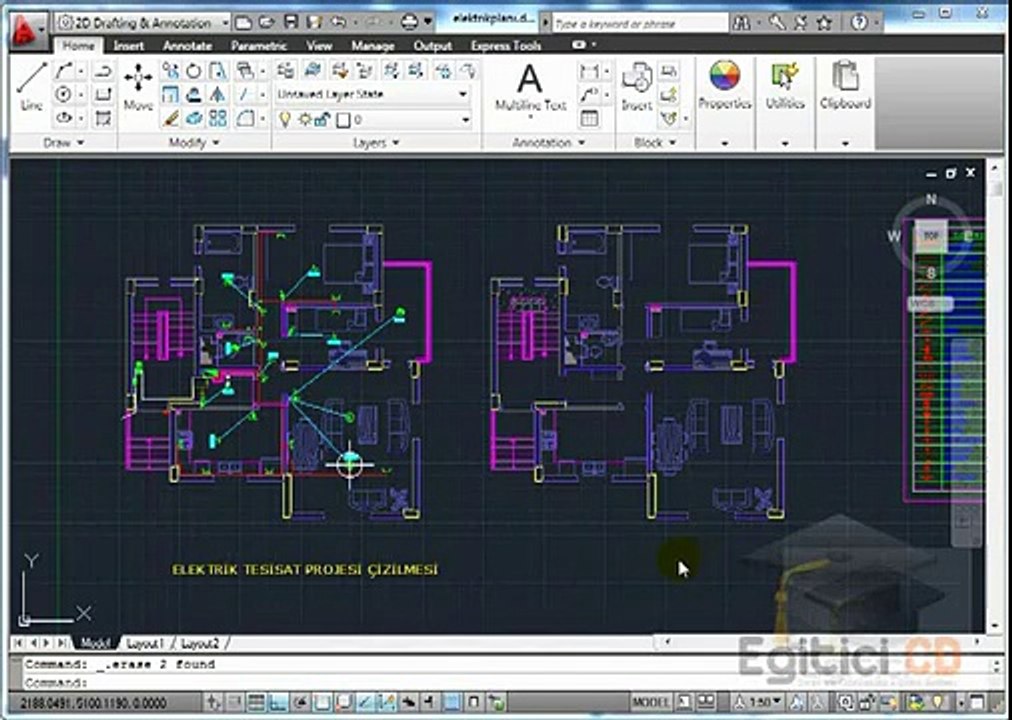Viewport: 1012px width, 720px height.
Task: Click the New drawing icon in quick access toolbar
Action: pyautogui.click(x=243, y=23)
